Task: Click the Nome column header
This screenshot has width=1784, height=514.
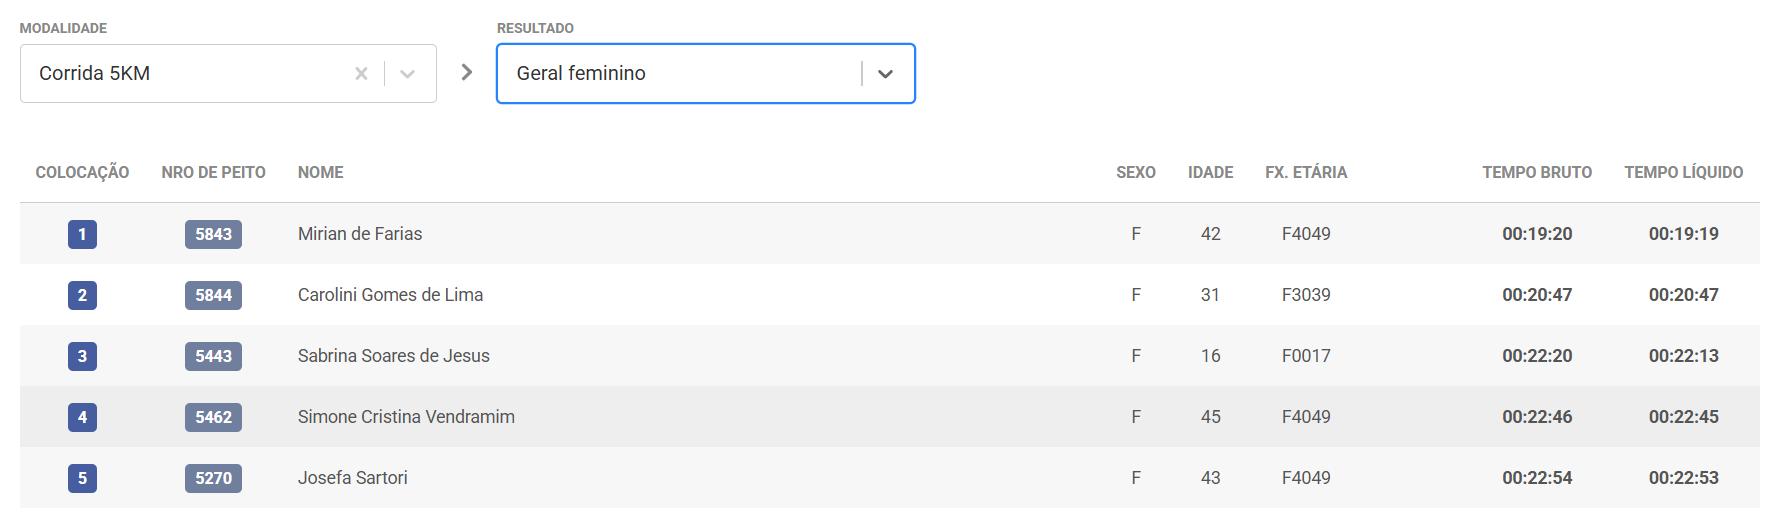Action: click(x=320, y=172)
